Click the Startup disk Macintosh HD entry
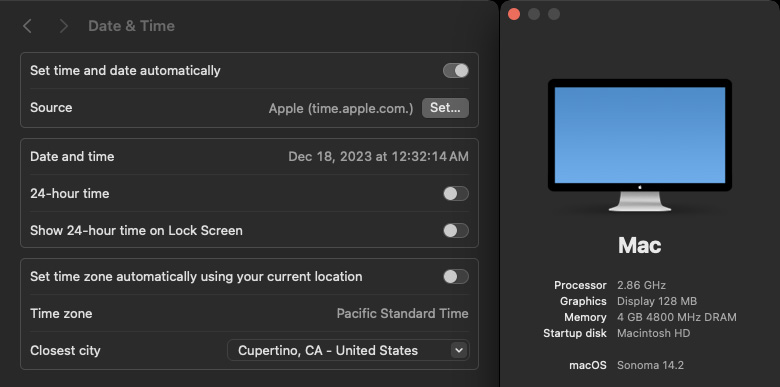 tap(617, 333)
